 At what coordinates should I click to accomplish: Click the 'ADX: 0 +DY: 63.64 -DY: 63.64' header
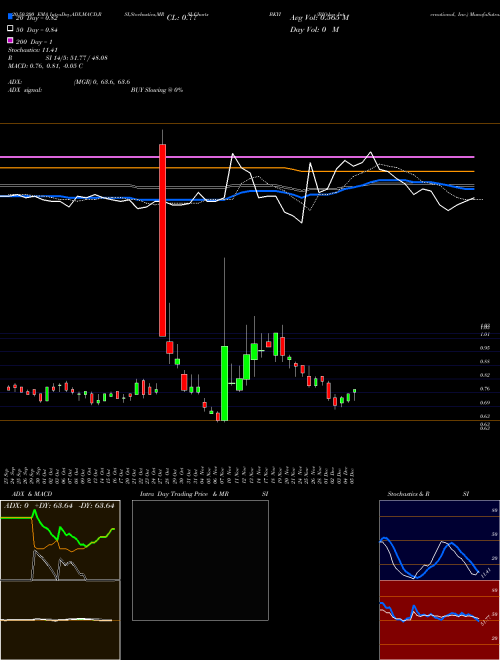(x=59, y=506)
